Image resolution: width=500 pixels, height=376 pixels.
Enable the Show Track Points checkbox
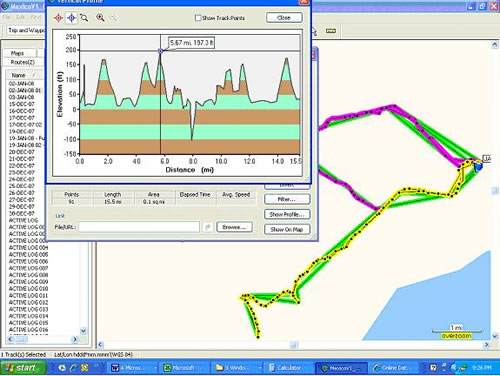point(198,18)
